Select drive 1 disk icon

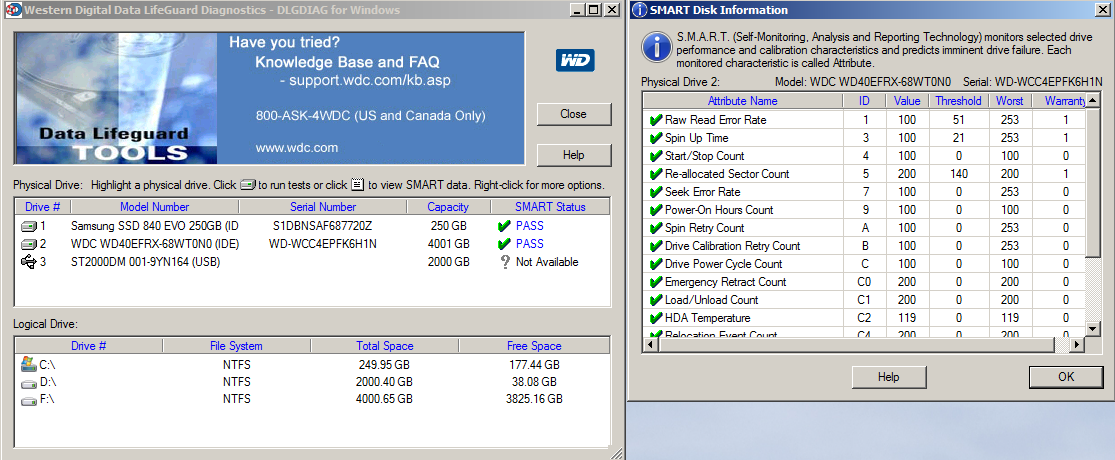click(29, 226)
